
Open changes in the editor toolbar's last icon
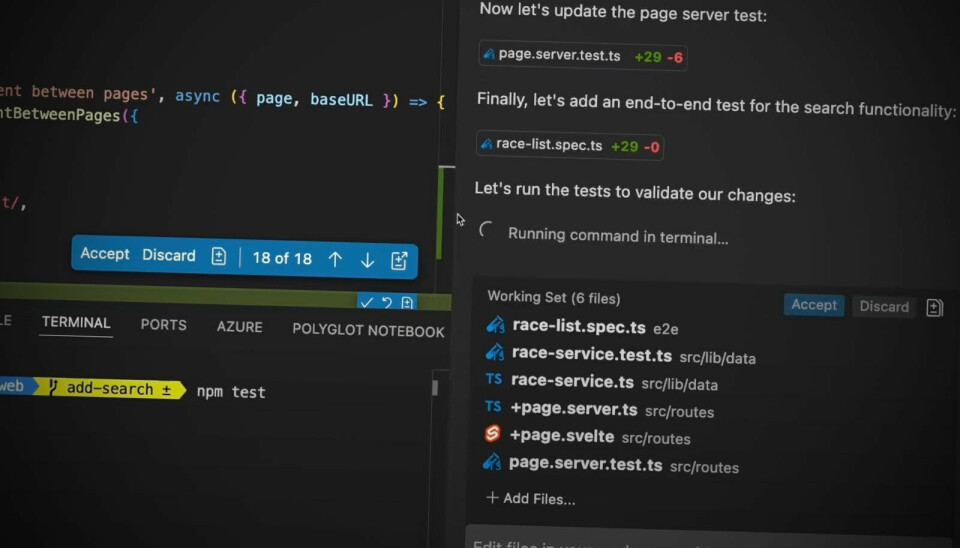(x=399, y=261)
